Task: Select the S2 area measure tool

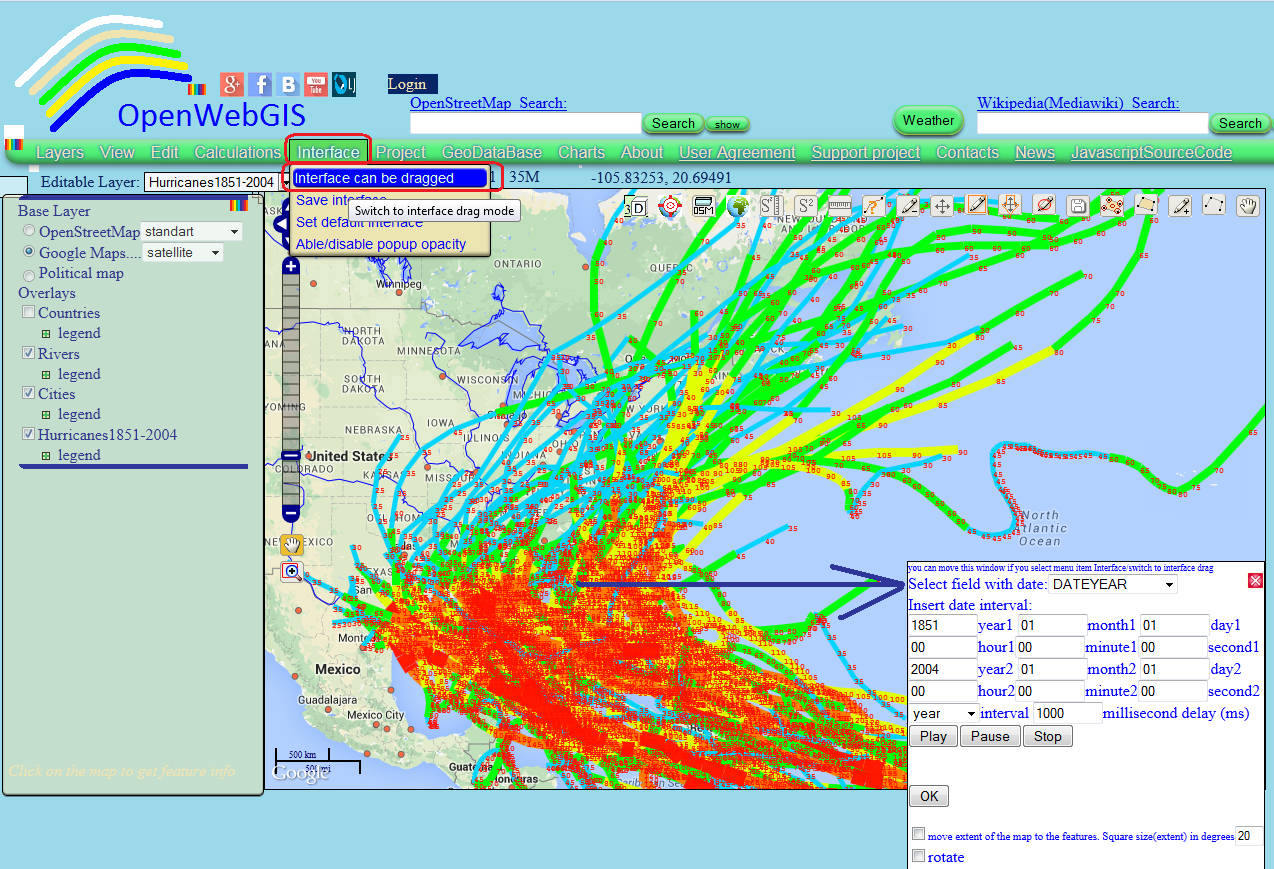Action: (805, 206)
